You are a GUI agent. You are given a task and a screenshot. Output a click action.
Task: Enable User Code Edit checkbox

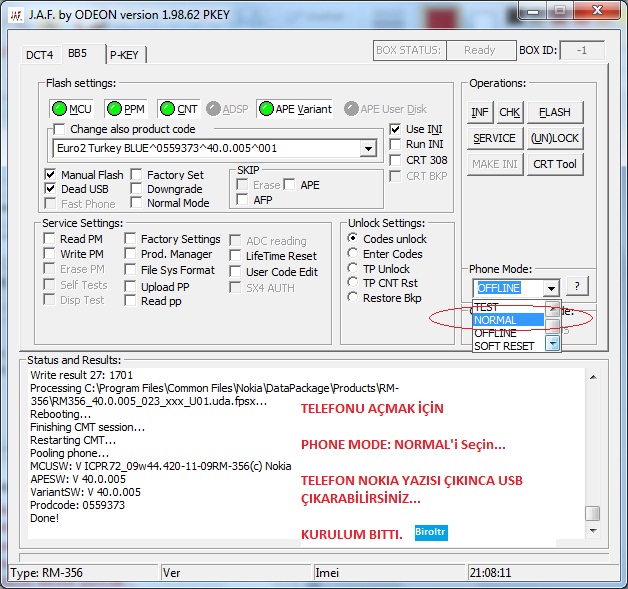click(x=235, y=271)
